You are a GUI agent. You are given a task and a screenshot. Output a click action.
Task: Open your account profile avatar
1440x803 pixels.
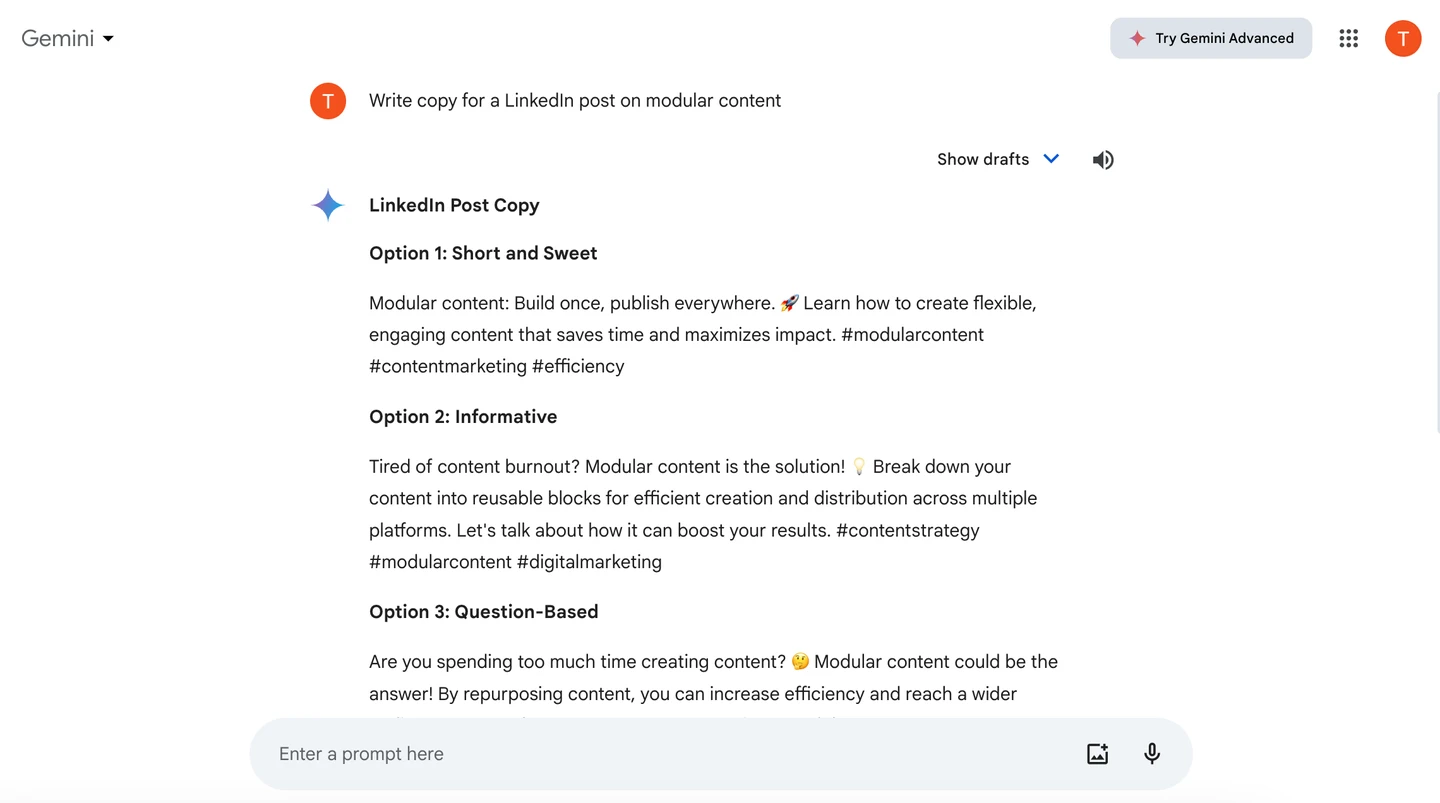(x=1402, y=38)
